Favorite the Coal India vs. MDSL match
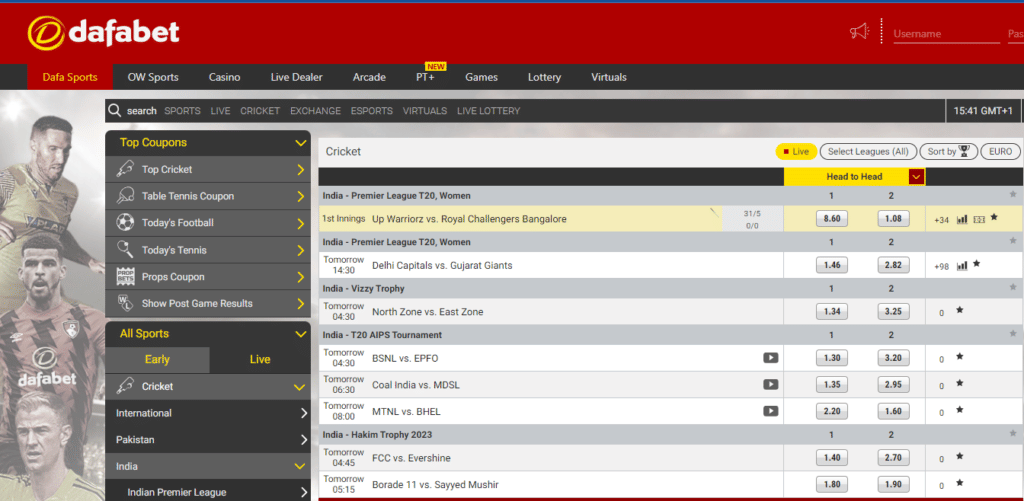 click(x=959, y=383)
